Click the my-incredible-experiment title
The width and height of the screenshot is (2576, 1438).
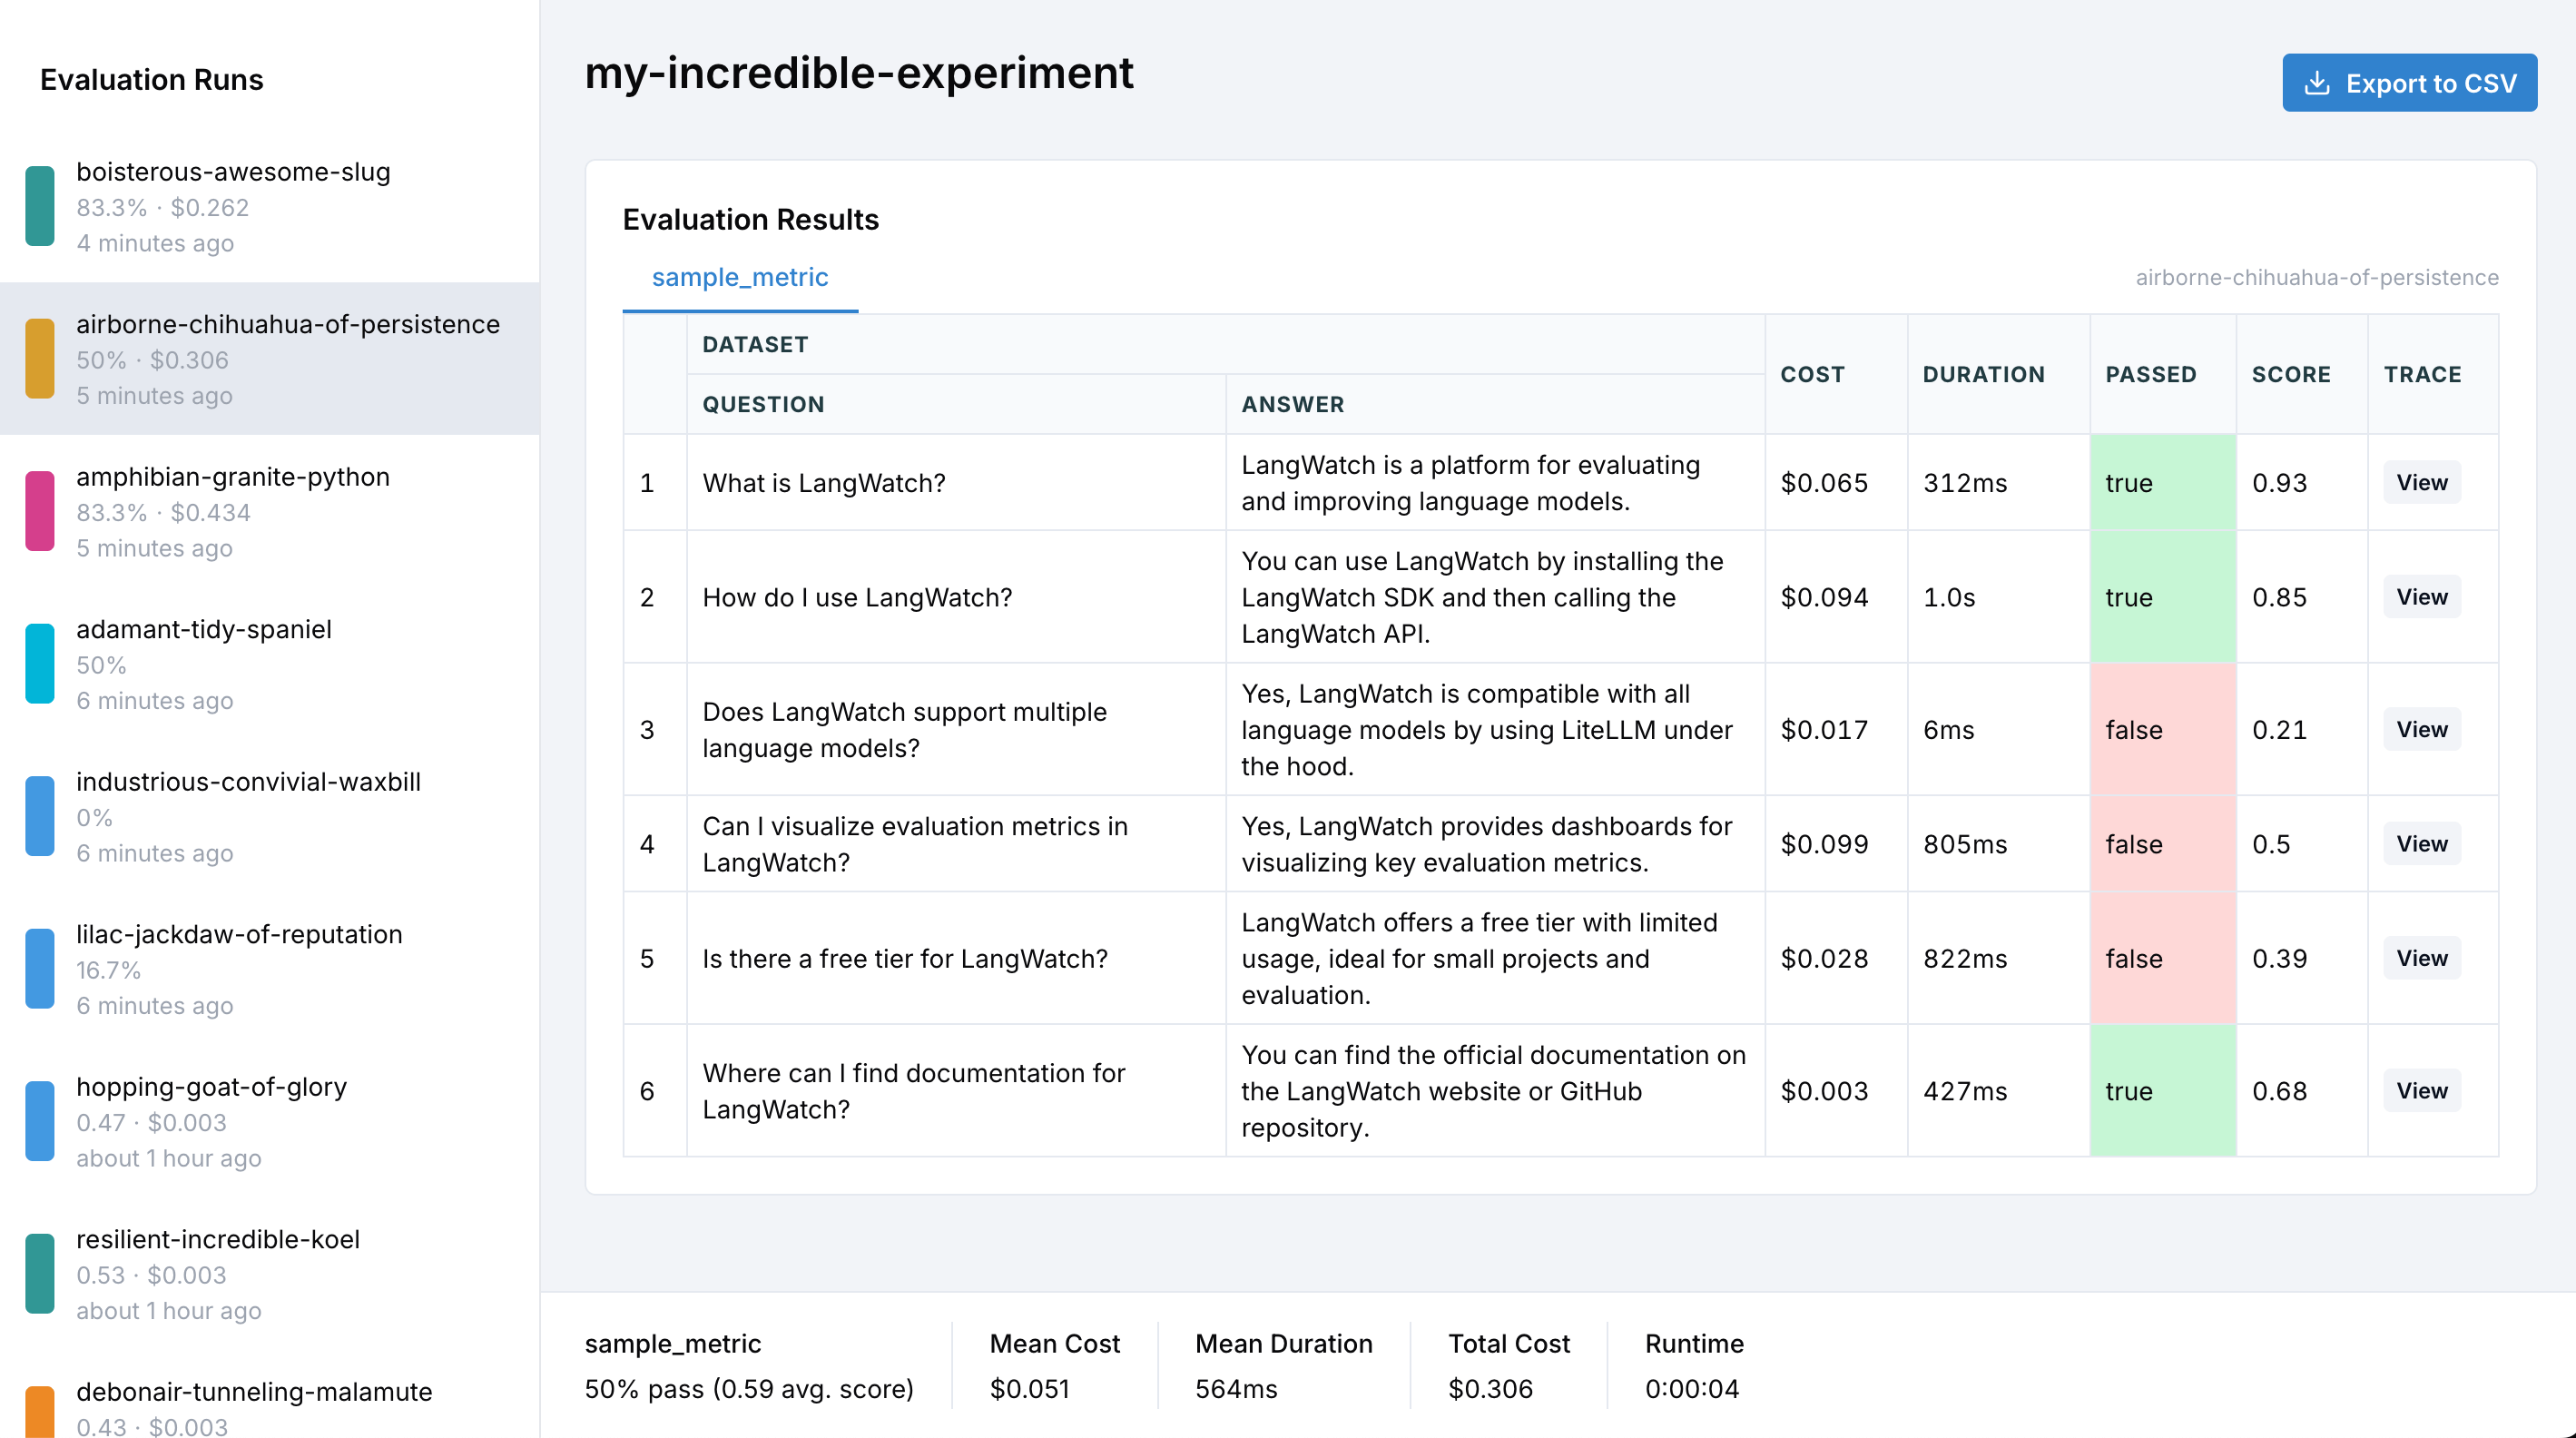[859, 73]
